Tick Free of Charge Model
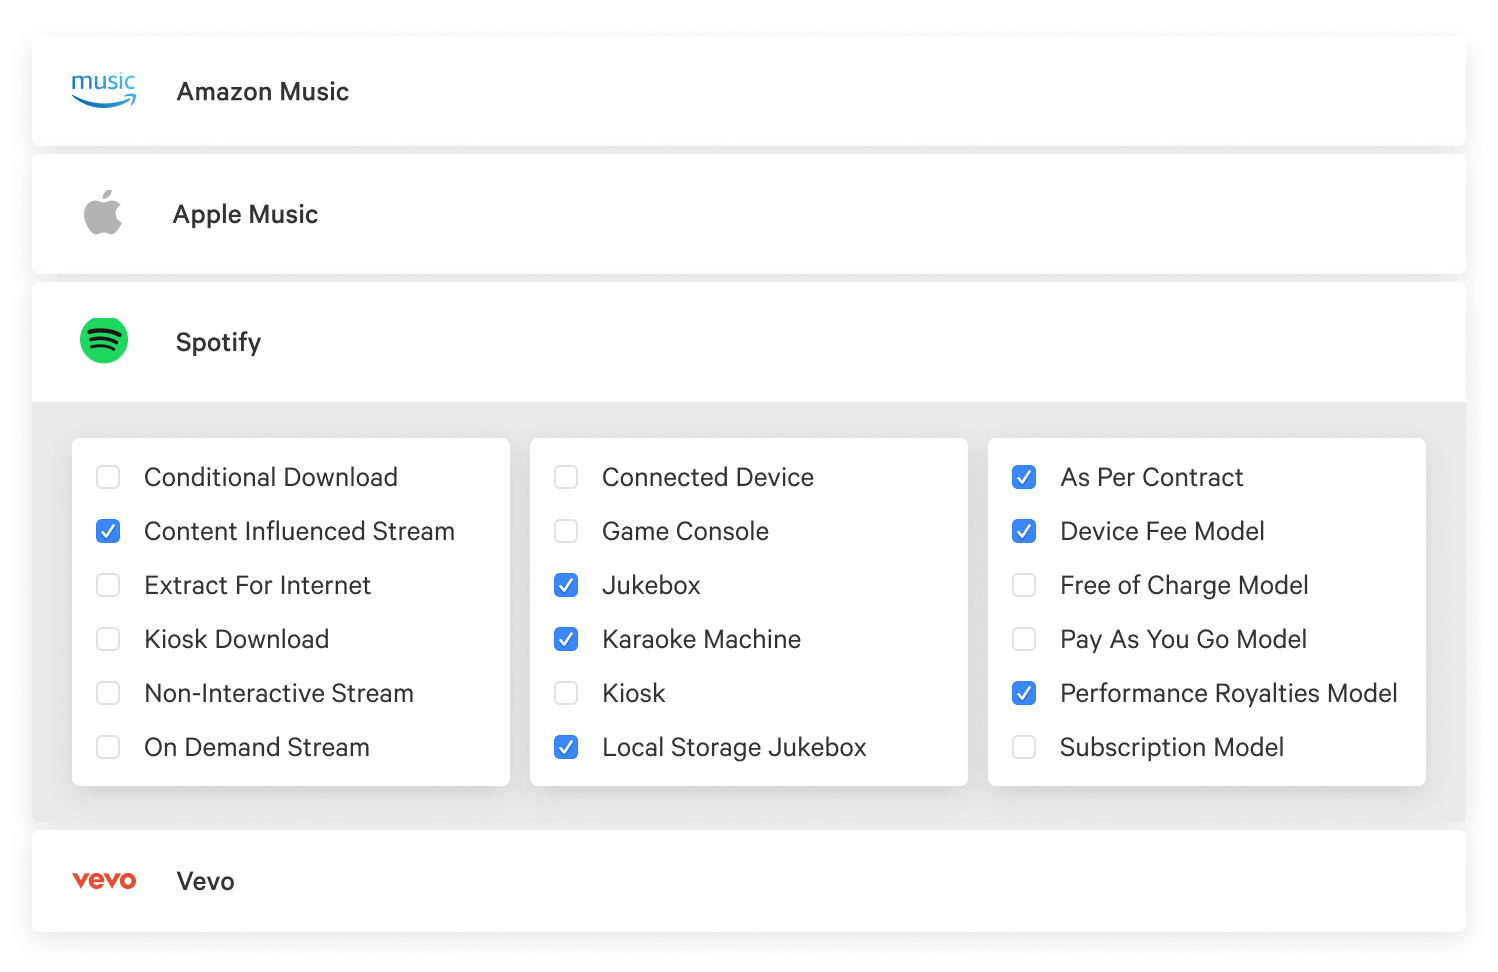The image size is (1498, 972). pos(1024,585)
